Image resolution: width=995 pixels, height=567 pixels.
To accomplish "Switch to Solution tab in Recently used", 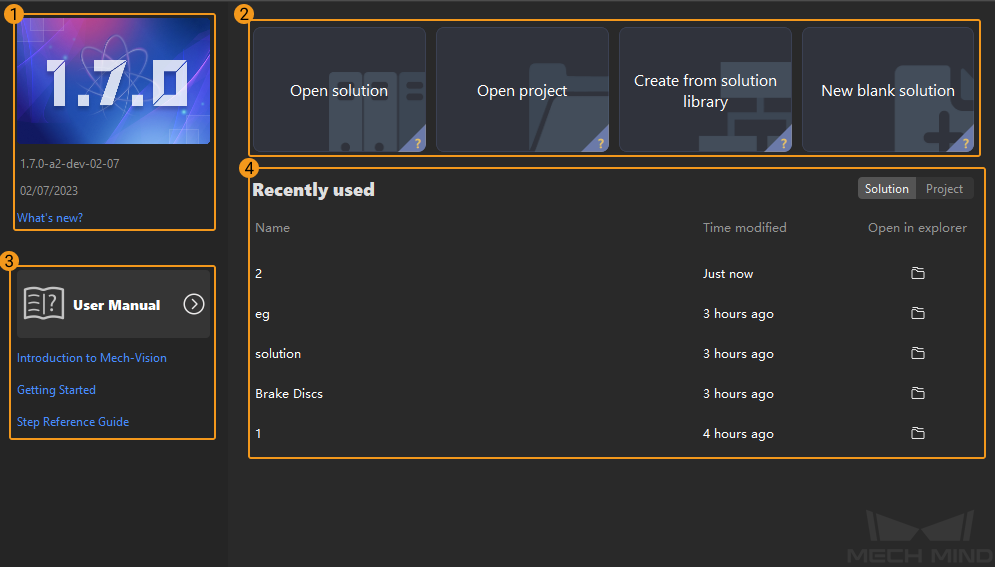I will (x=886, y=189).
